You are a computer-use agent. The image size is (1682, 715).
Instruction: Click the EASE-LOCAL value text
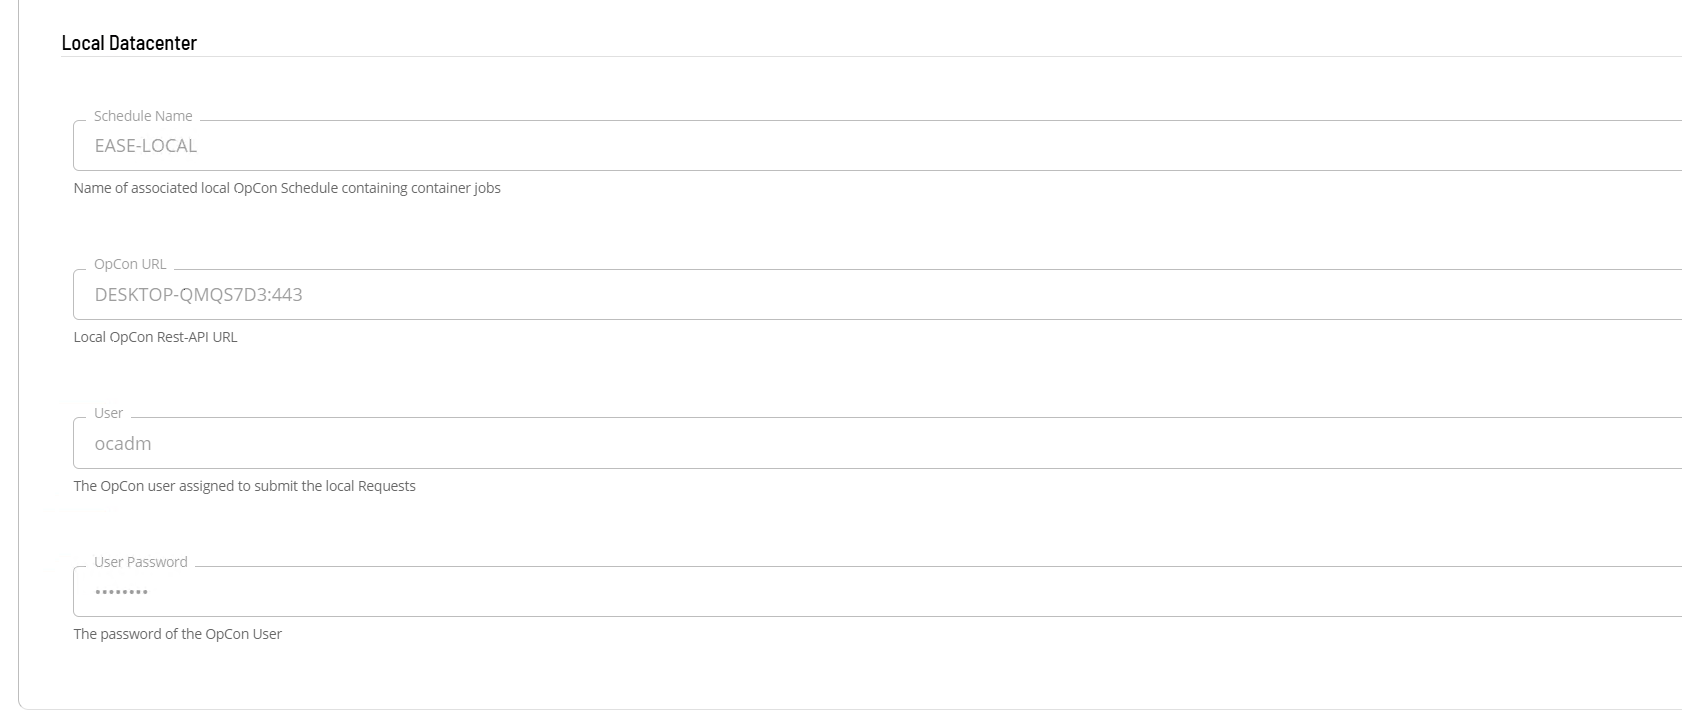point(146,146)
